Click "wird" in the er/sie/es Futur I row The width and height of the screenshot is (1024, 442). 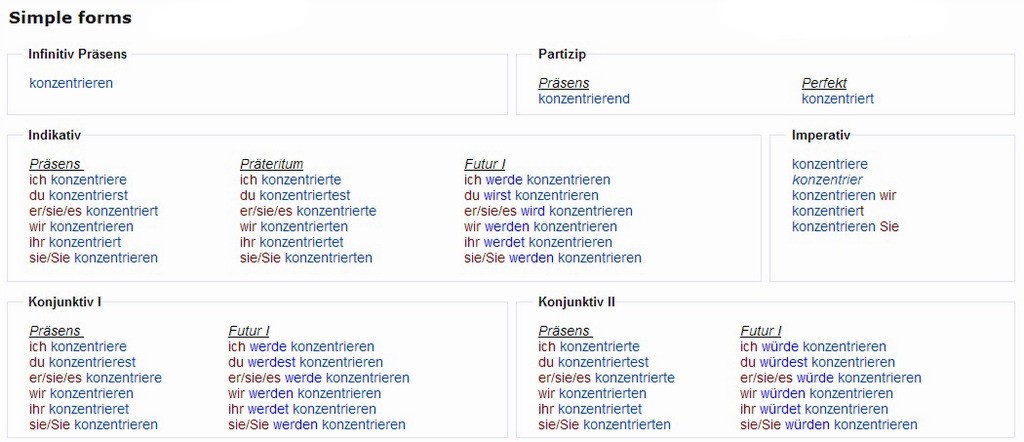[x=533, y=211]
